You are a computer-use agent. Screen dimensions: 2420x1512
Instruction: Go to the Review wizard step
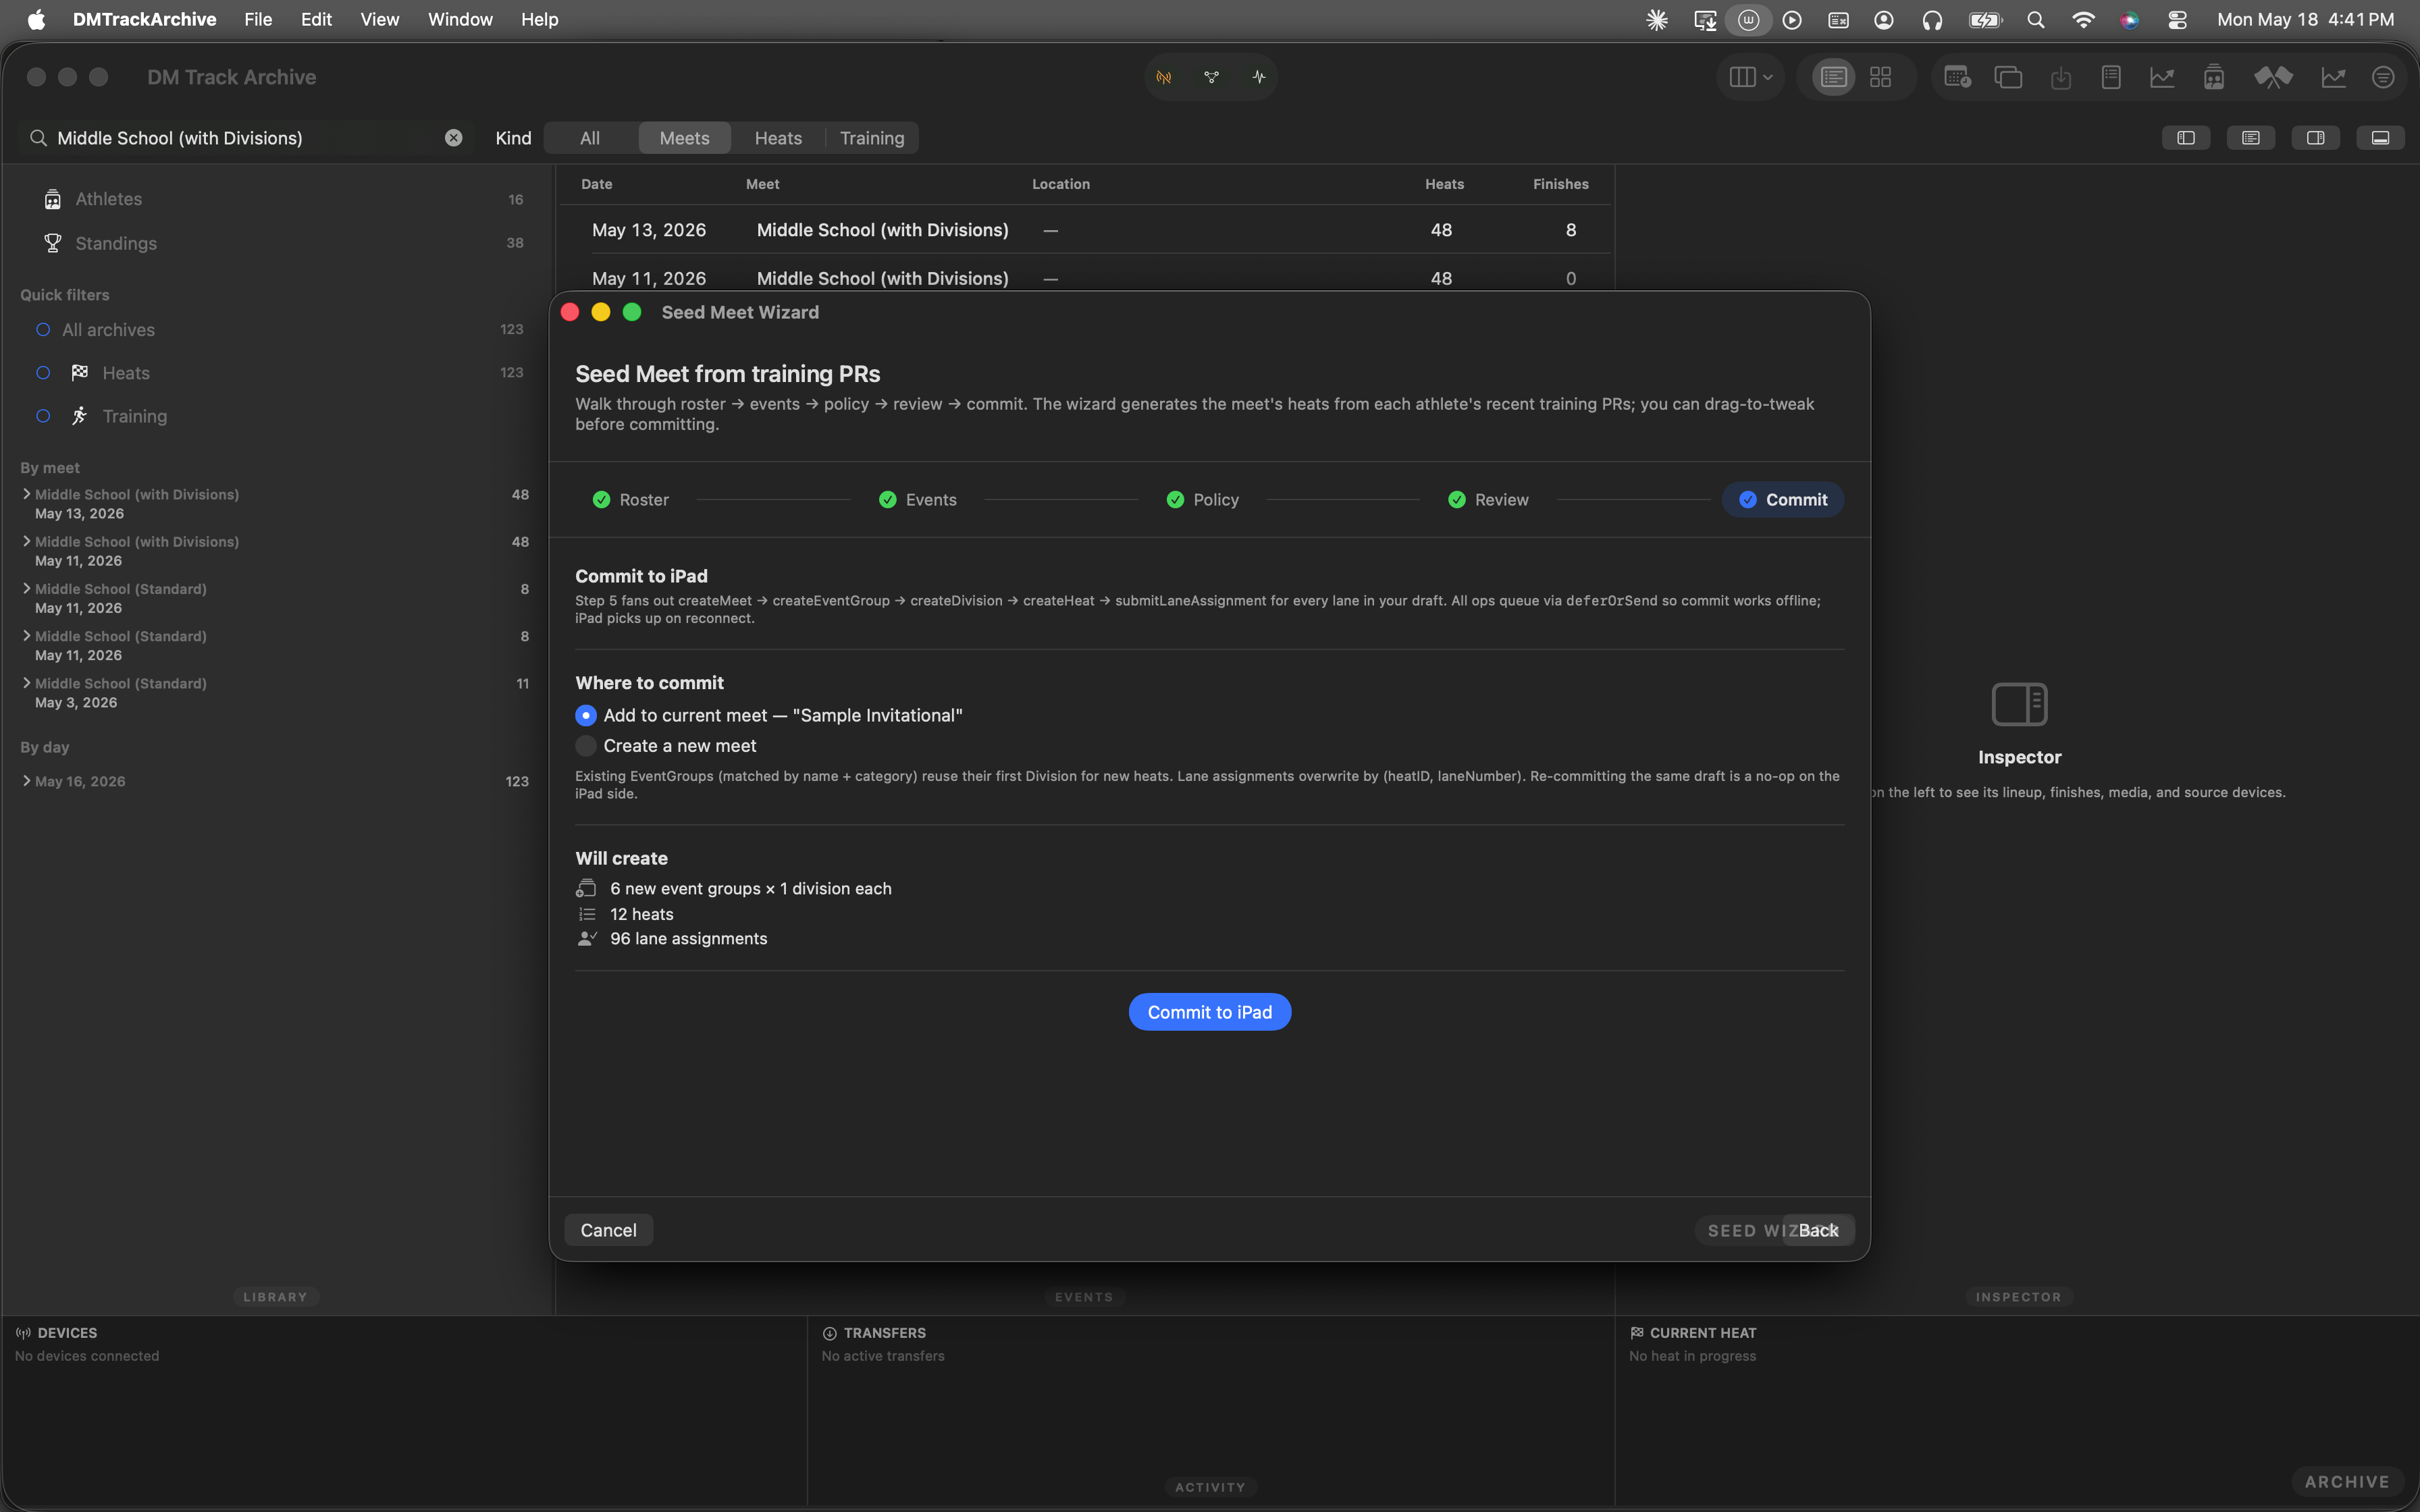click(1488, 500)
